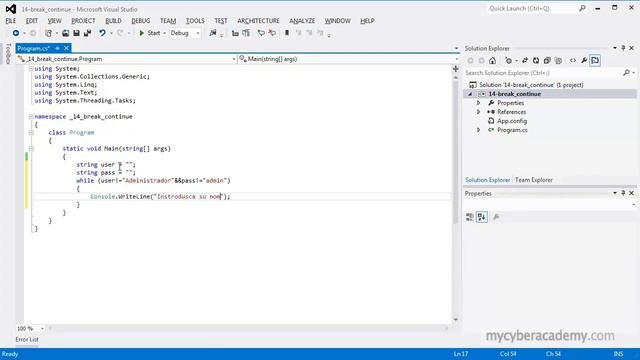Click the Quick Launch search magnifier

tap(582, 8)
